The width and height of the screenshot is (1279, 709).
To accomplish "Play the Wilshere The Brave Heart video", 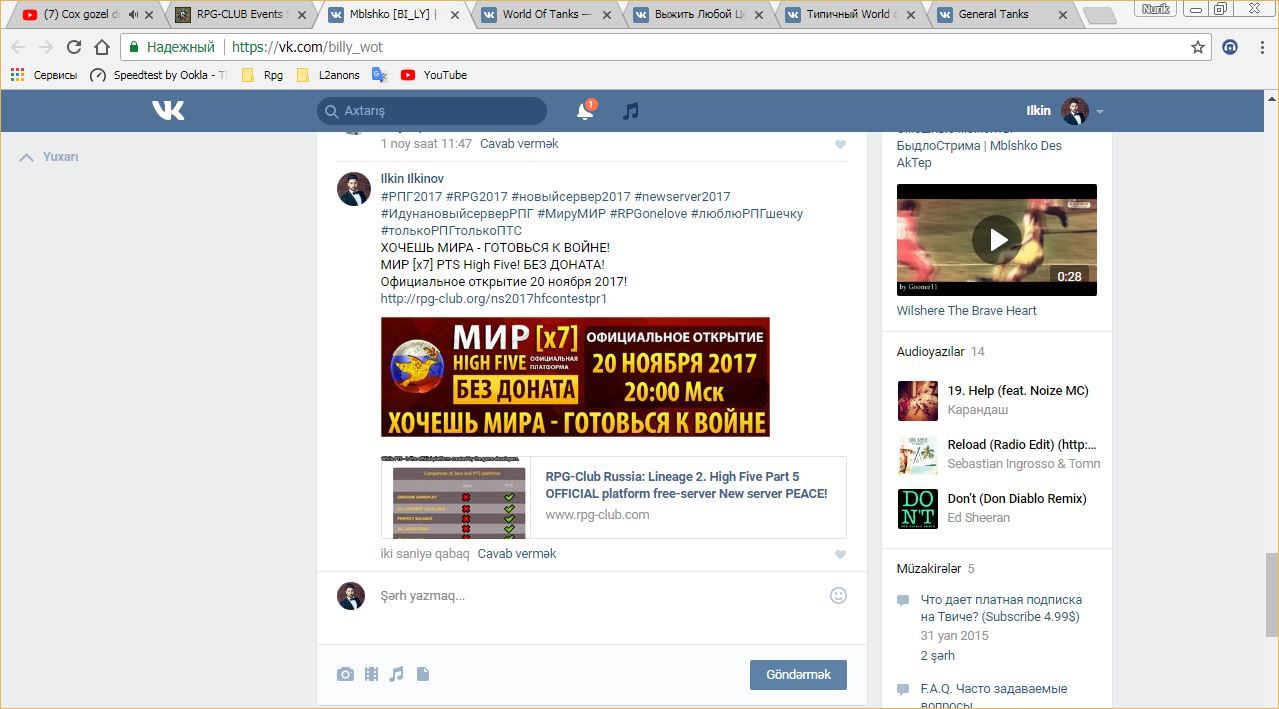I will pos(997,240).
